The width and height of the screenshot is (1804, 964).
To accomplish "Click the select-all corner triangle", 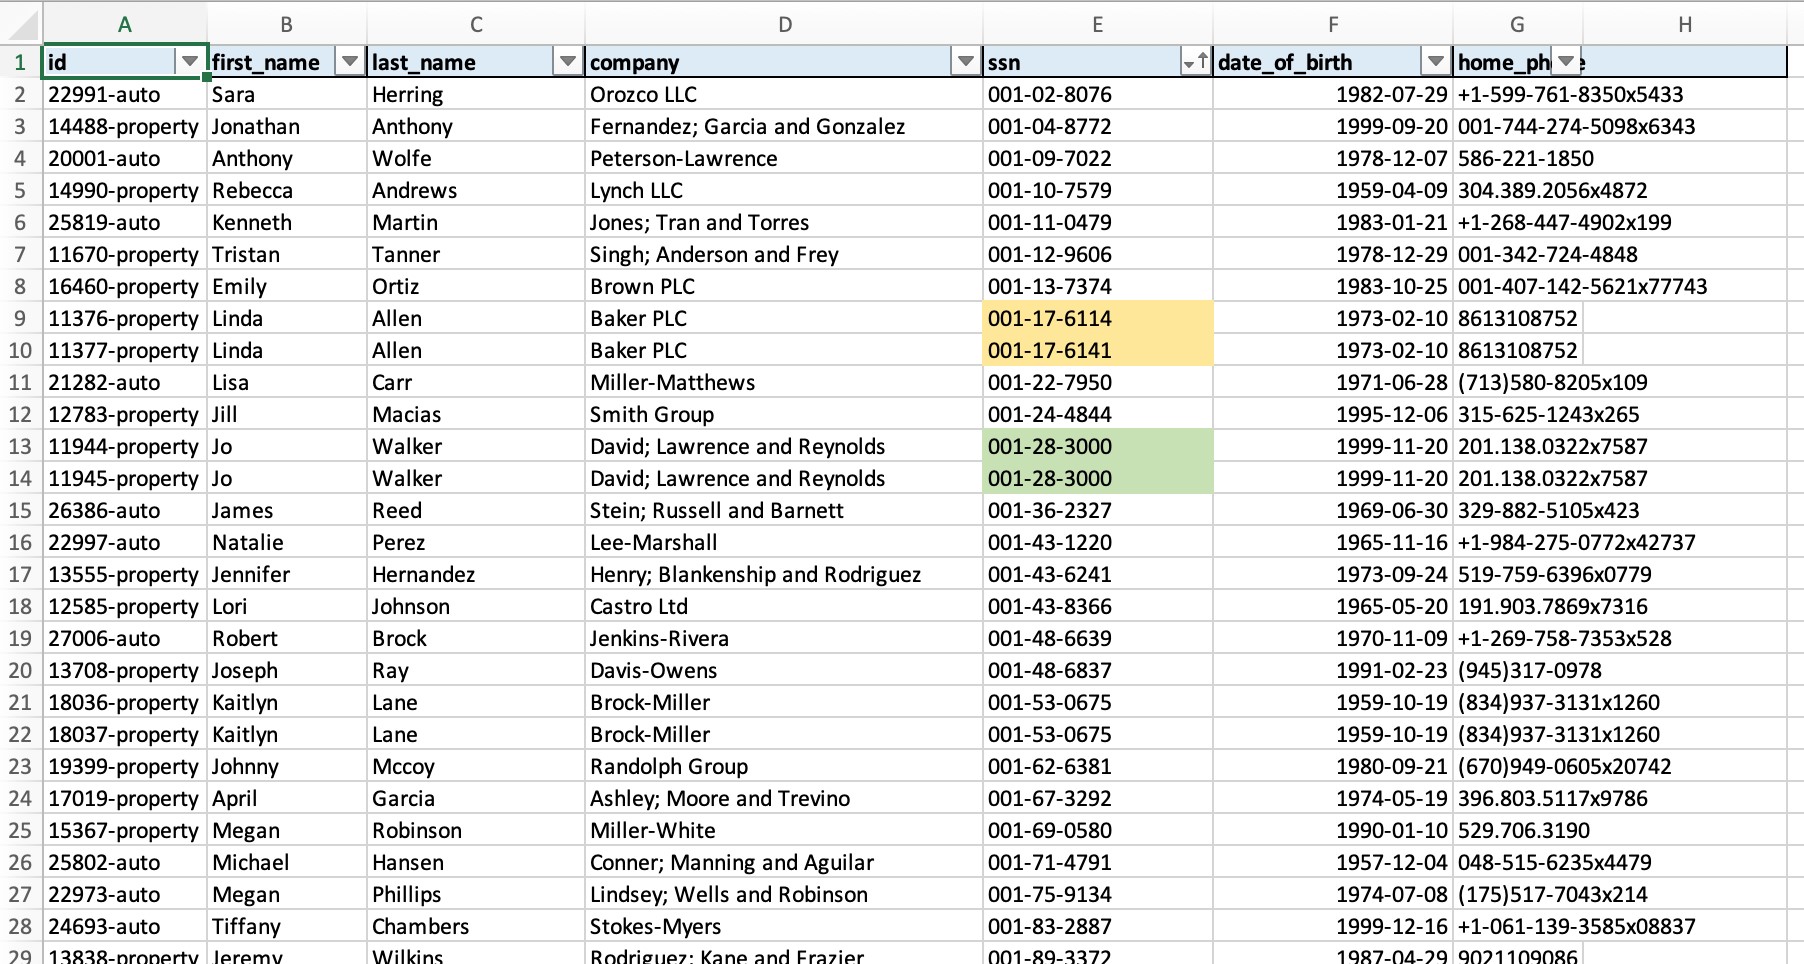I will 22,24.
